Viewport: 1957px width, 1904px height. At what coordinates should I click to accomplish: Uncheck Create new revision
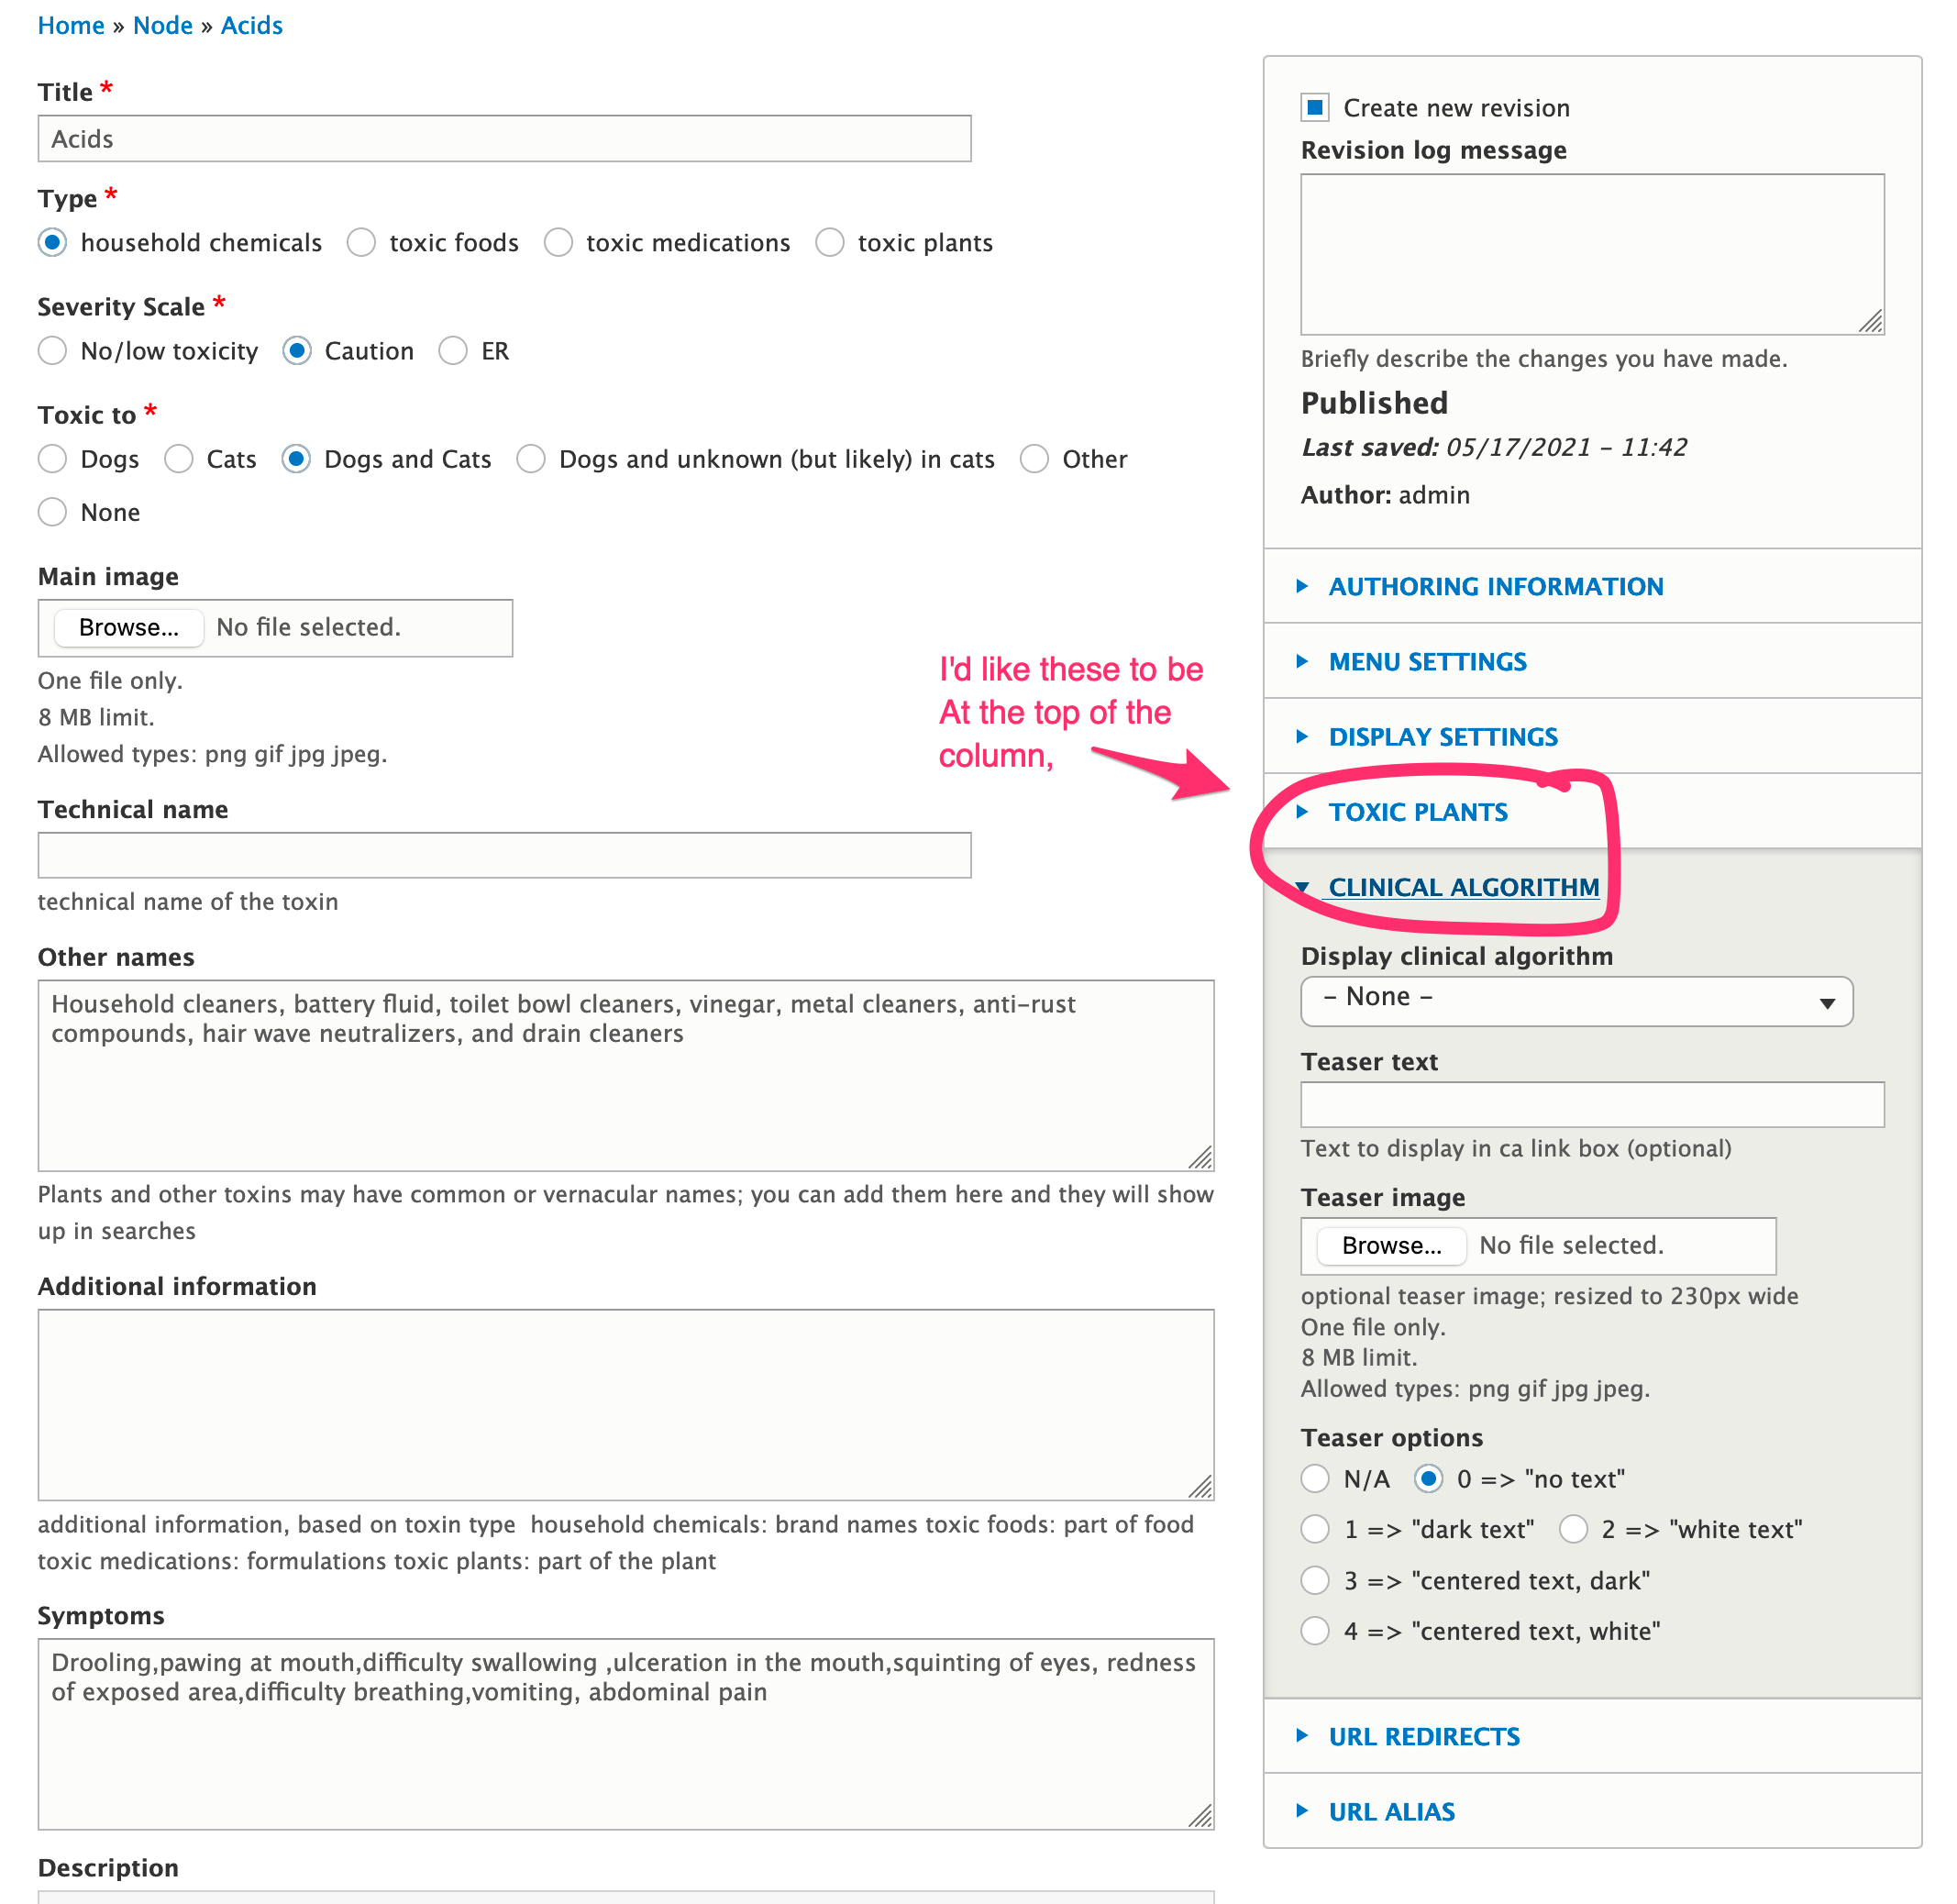tap(1315, 107)
